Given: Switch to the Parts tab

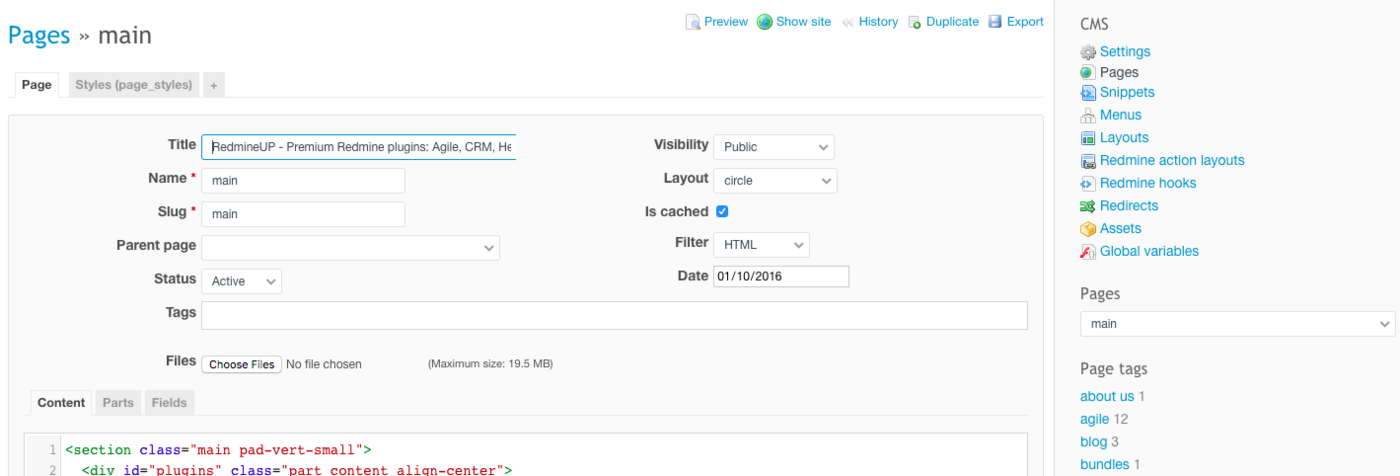Looking at the screenshot, I should 118,403.
